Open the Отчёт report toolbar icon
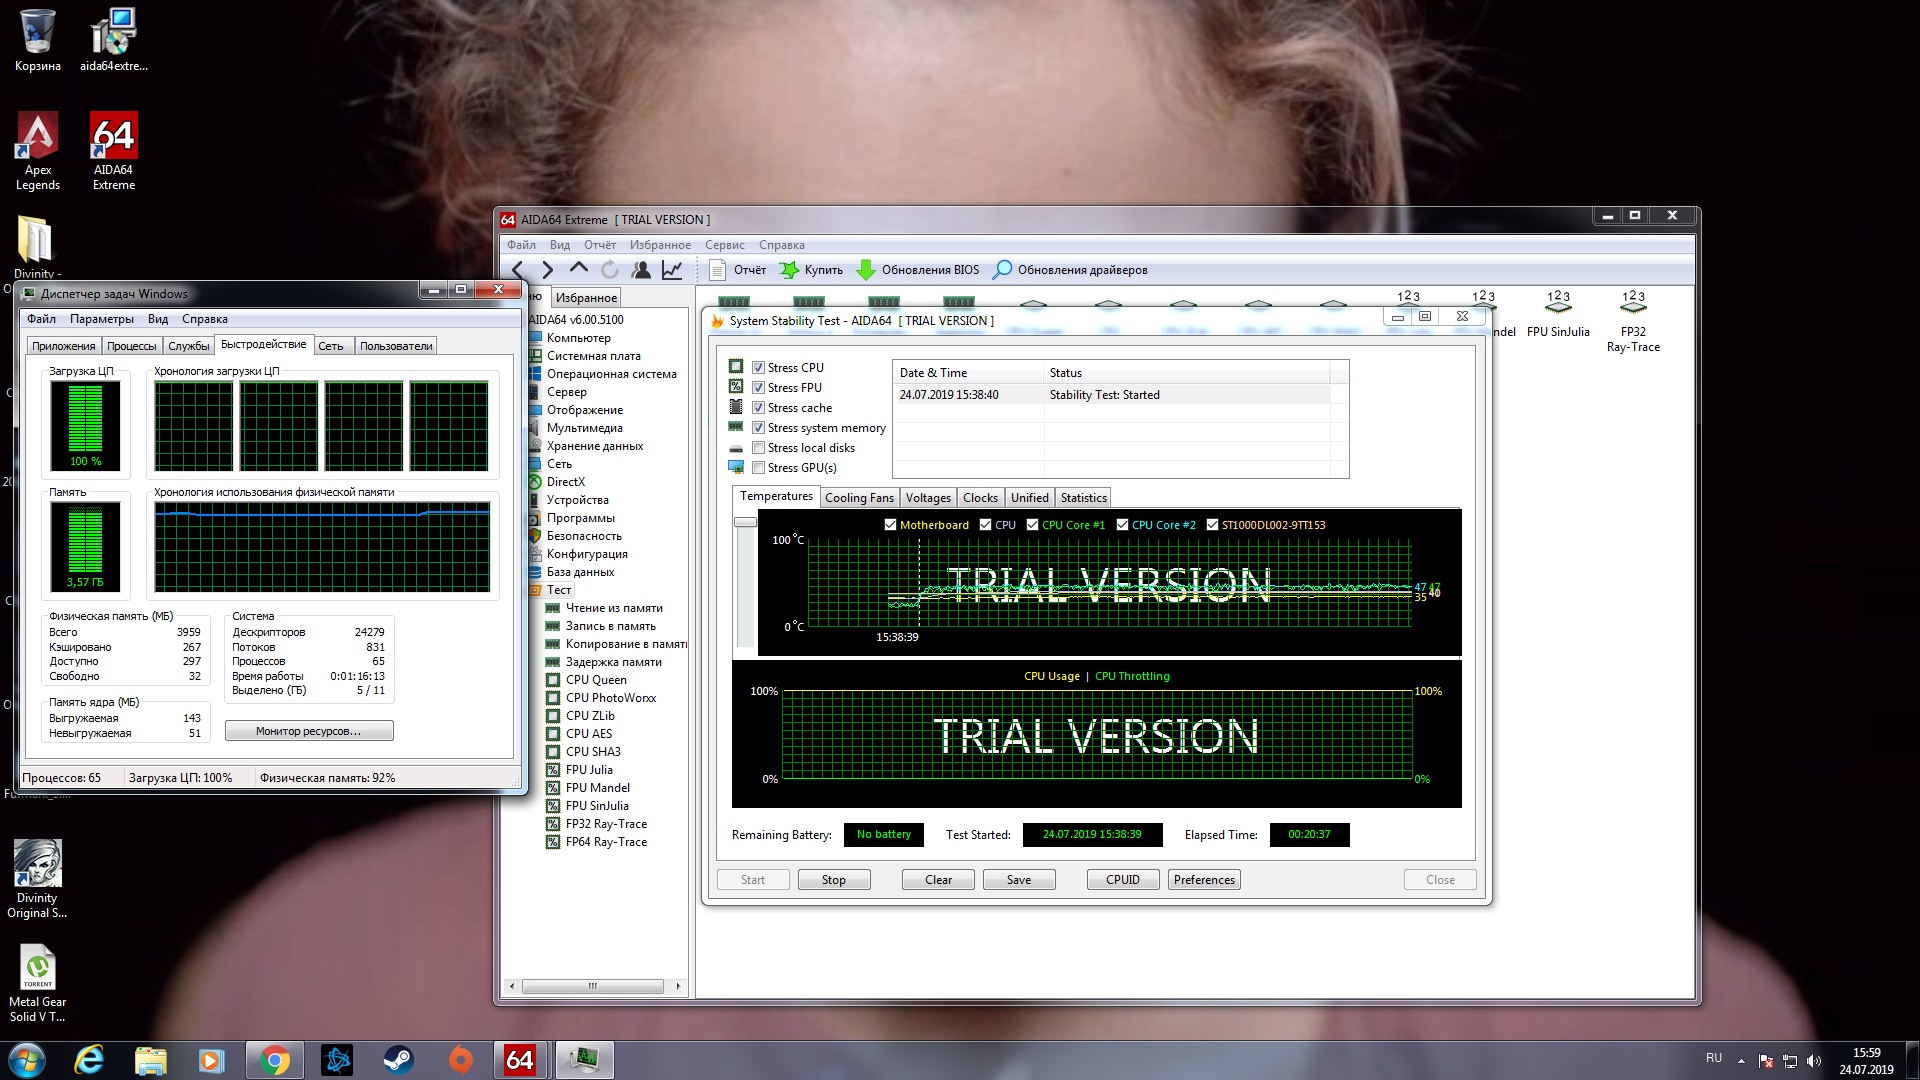Image resolution: width=1920 pixels, height=1080 pixels. [717, 270]
